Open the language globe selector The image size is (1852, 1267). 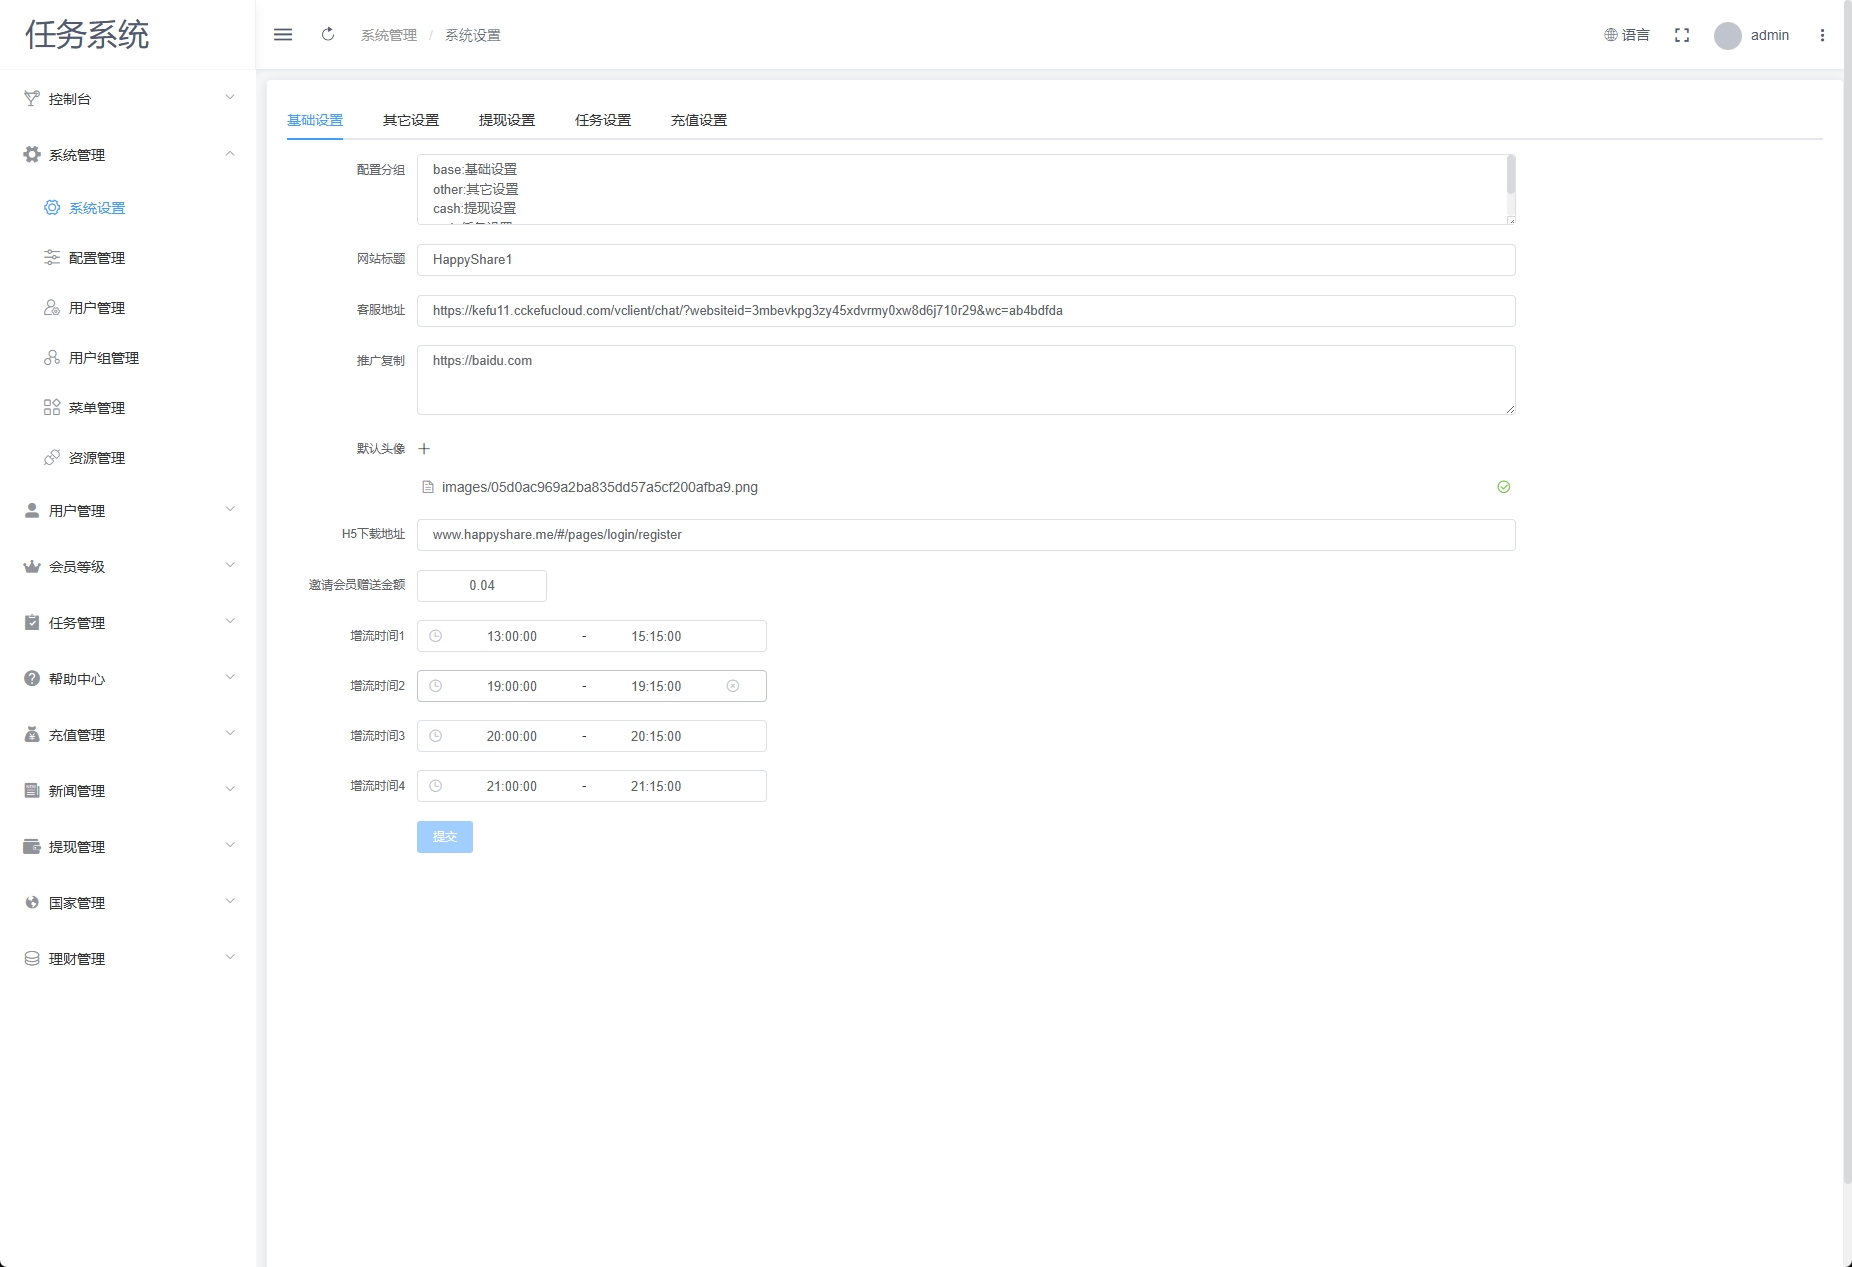(1626, 35)
